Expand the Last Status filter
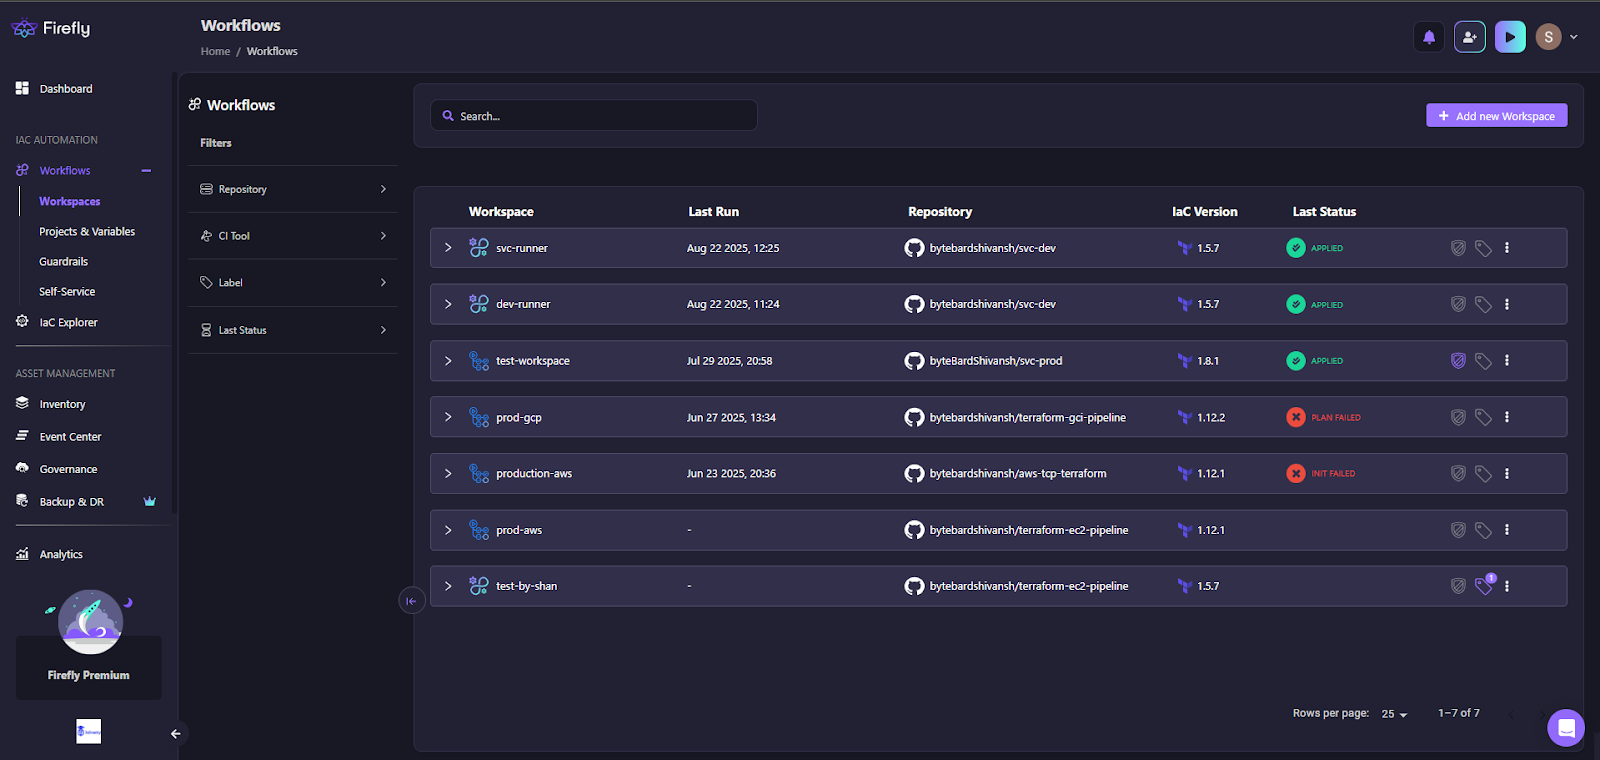 293,330
